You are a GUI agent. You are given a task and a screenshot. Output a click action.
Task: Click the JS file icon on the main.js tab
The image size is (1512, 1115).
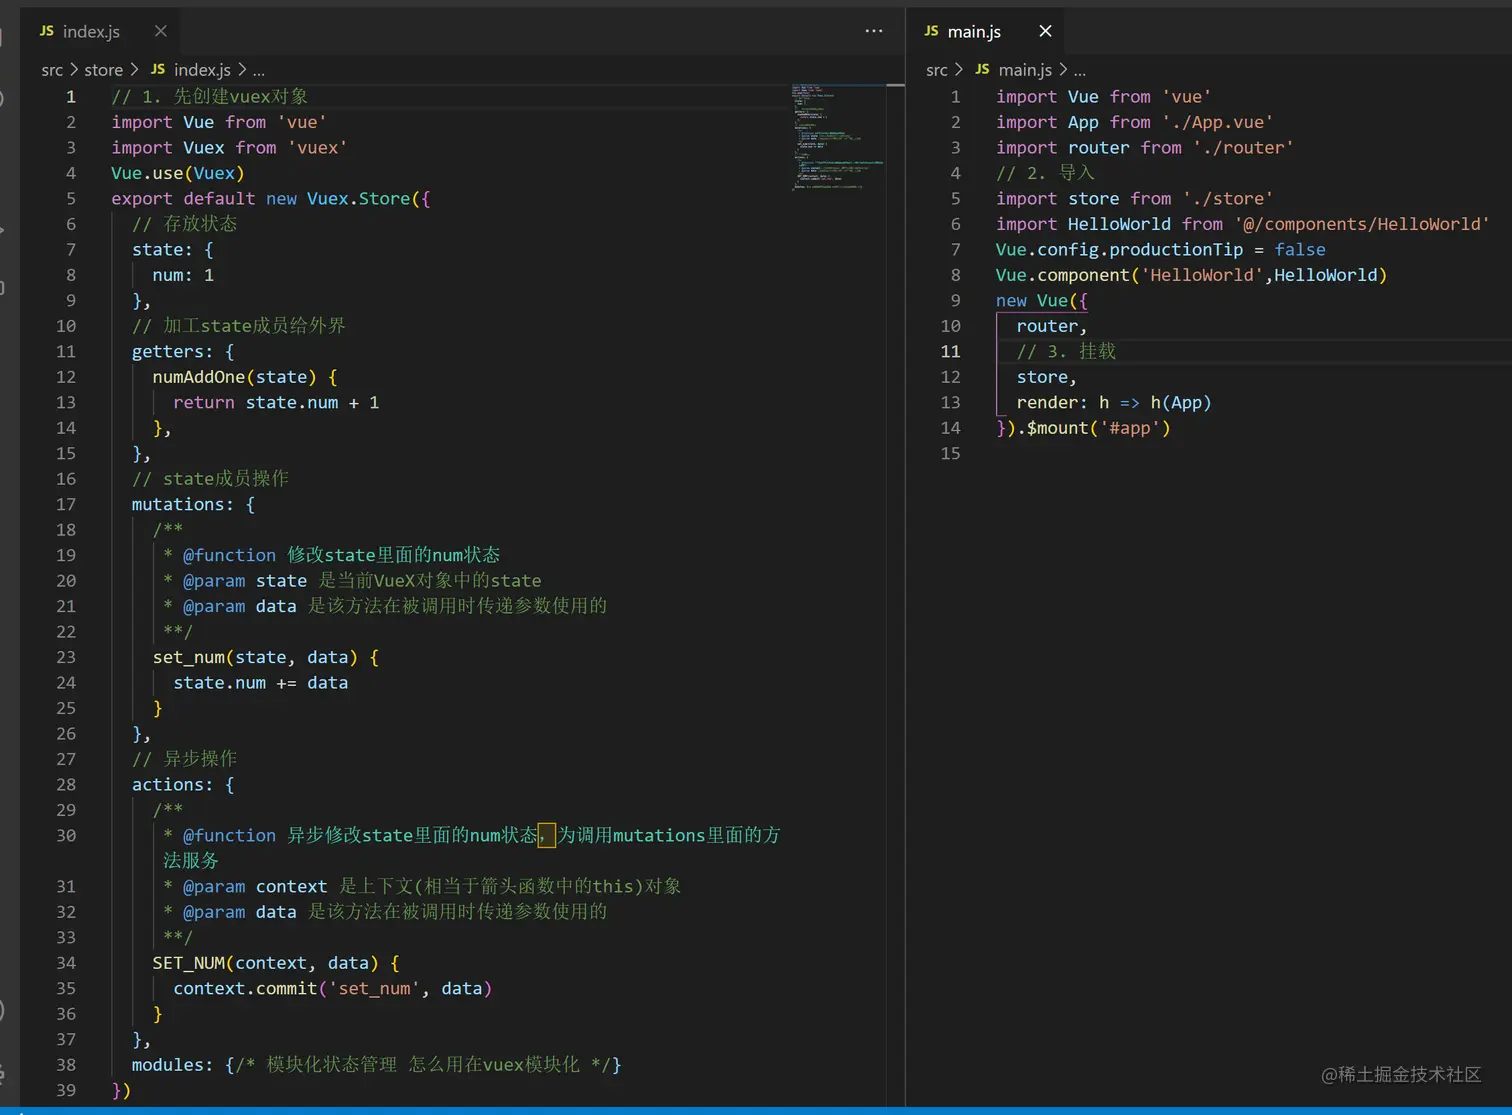[x=931, y=31]
